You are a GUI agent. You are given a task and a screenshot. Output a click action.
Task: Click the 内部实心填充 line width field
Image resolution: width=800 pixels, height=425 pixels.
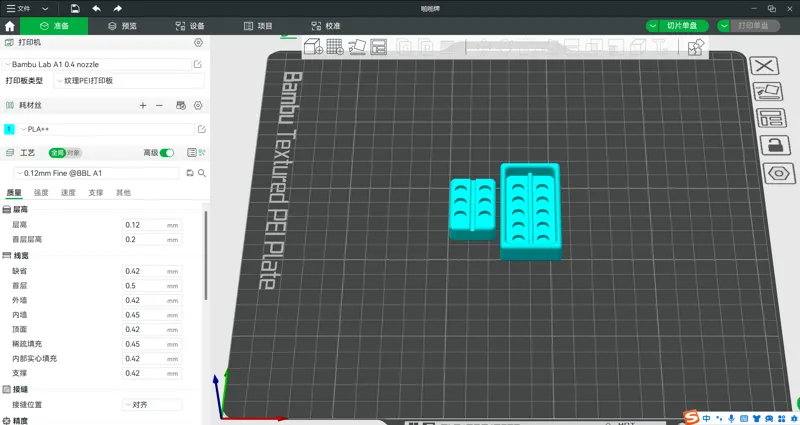point(152,359)
